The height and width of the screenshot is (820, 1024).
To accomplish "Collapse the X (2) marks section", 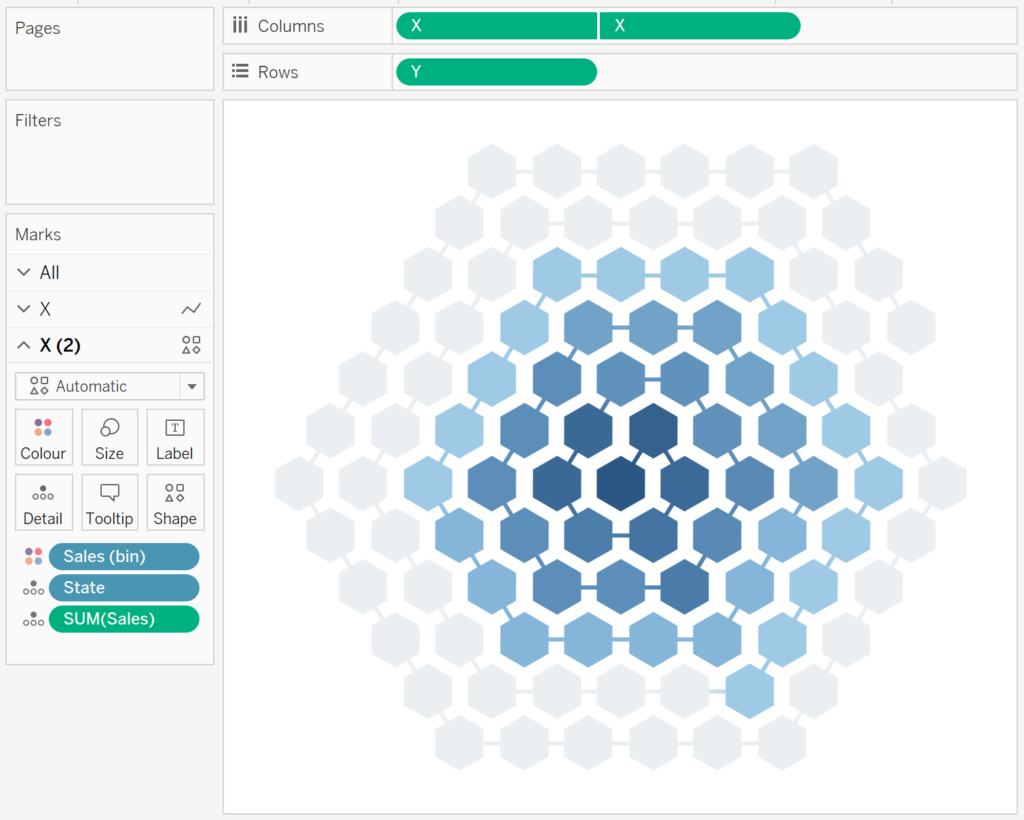I will (x=24, y=345).
